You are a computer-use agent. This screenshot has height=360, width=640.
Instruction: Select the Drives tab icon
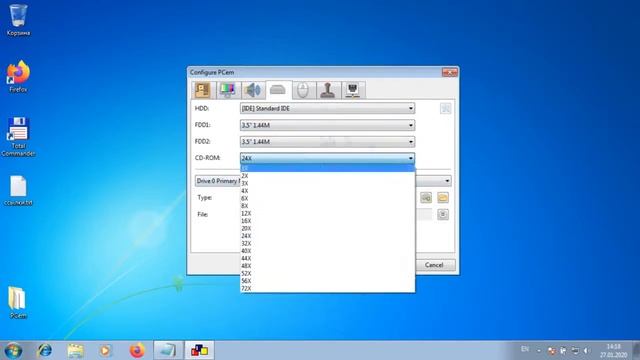(x=278, y=89)
